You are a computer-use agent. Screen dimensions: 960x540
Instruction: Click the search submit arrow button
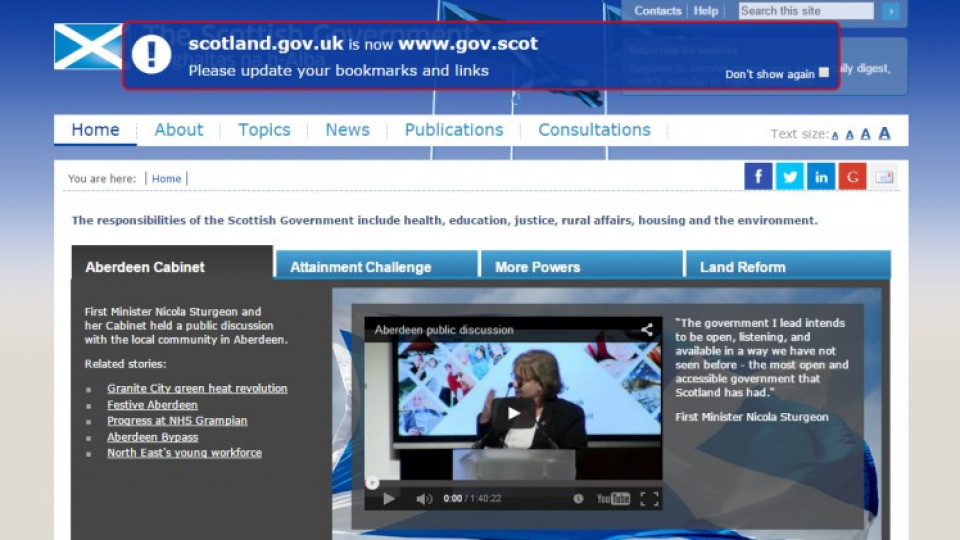point(891,11)
